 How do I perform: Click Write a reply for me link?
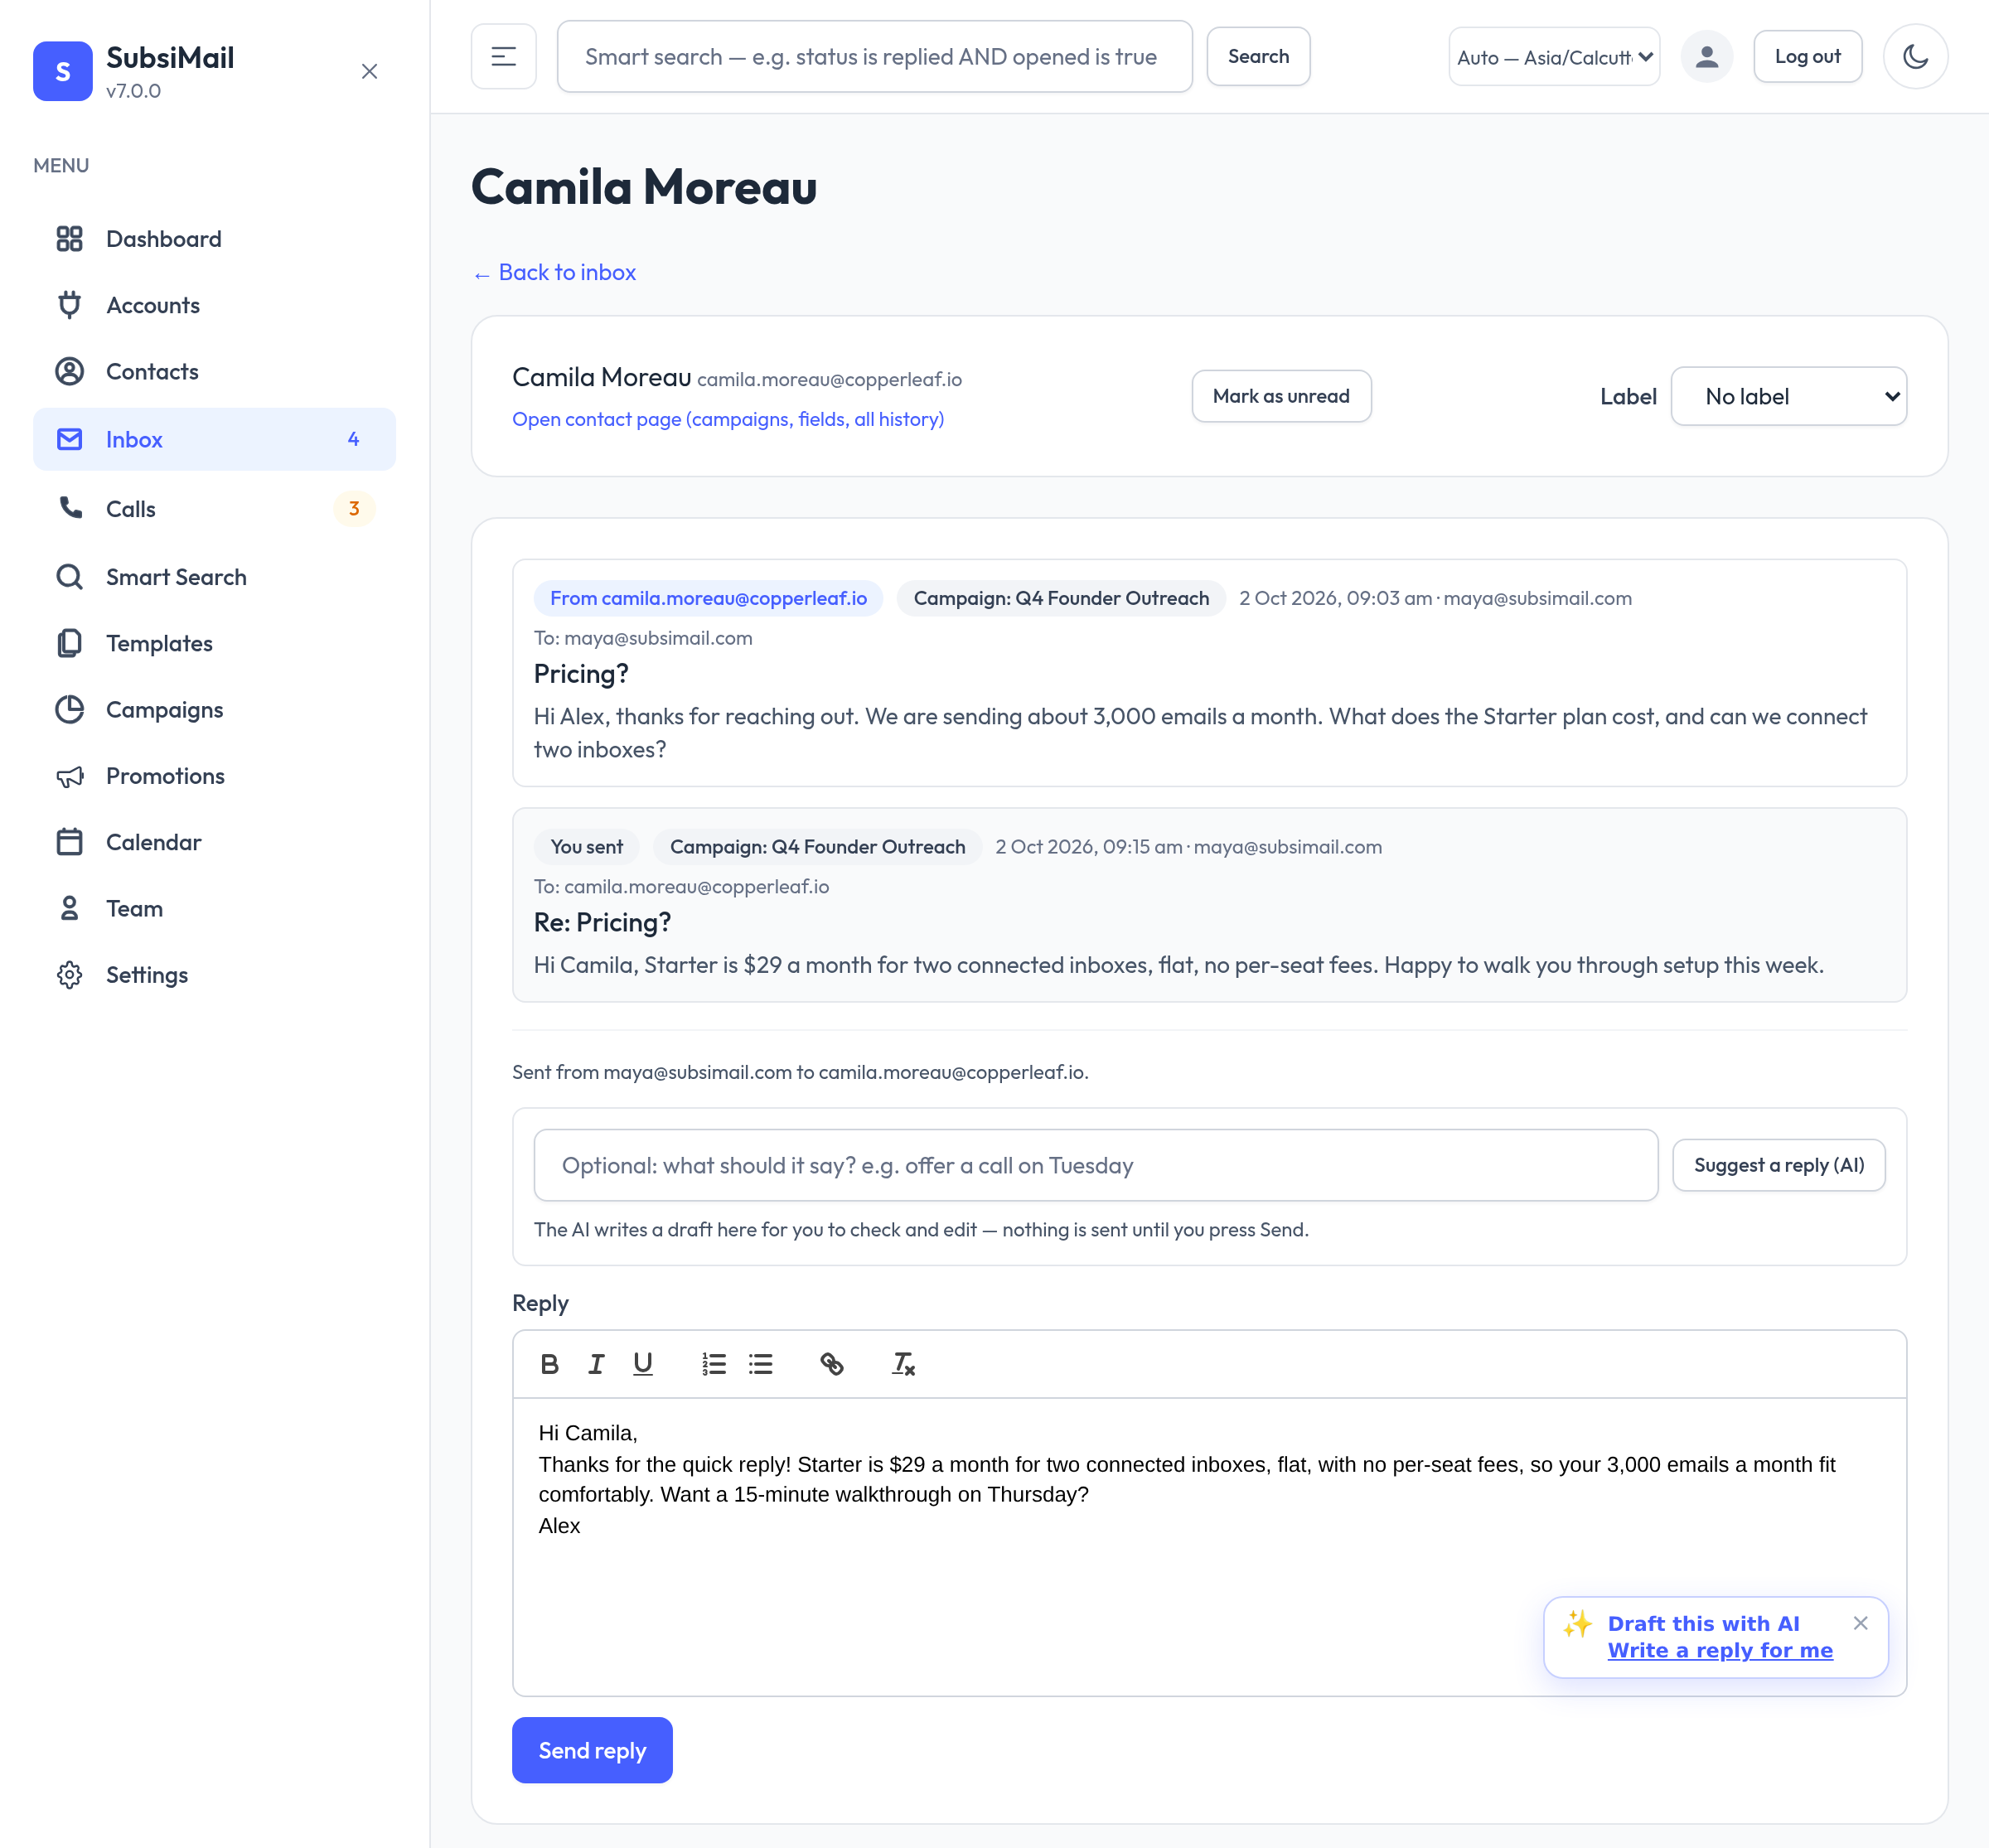pyautogui.click(x=1720, y=1650)
